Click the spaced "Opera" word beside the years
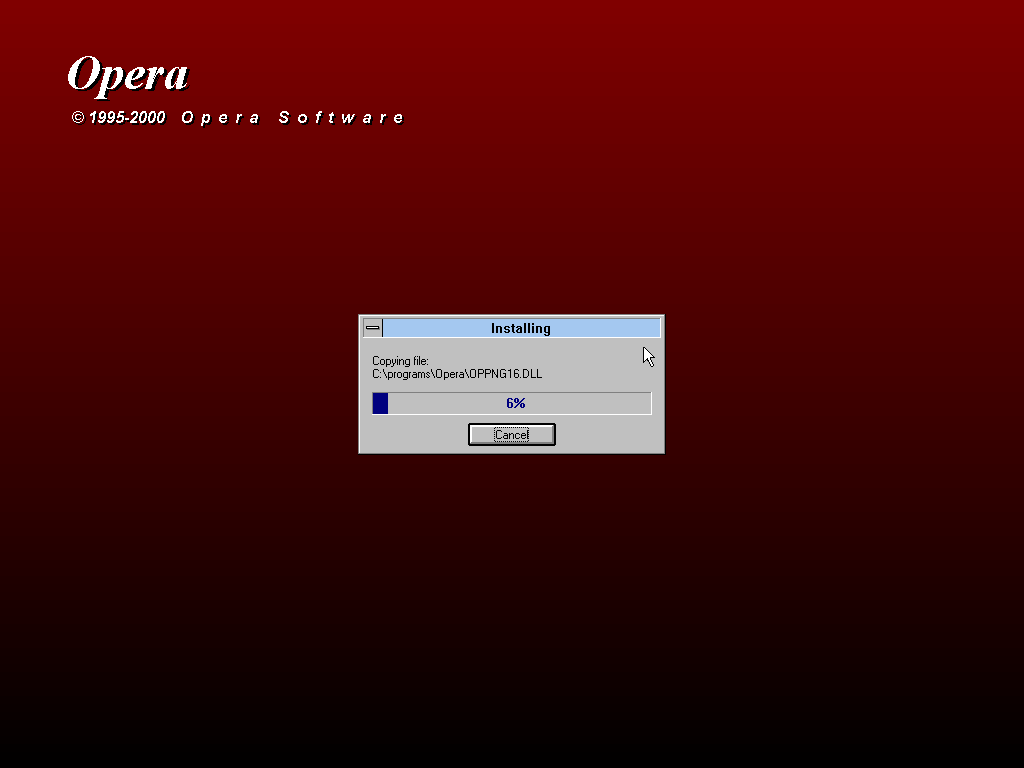This screenshot has width=1024, height=768. [x=220, y=118]
